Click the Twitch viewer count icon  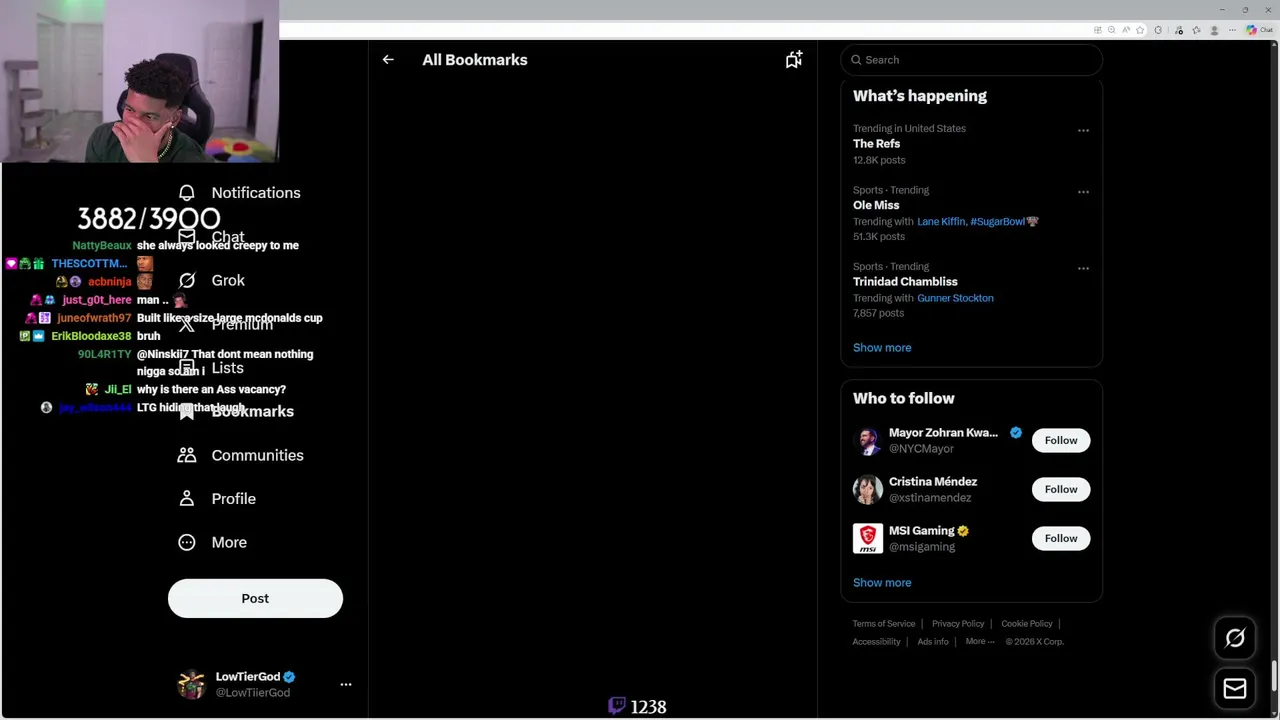pyautogui.click(x=617, y=706)
